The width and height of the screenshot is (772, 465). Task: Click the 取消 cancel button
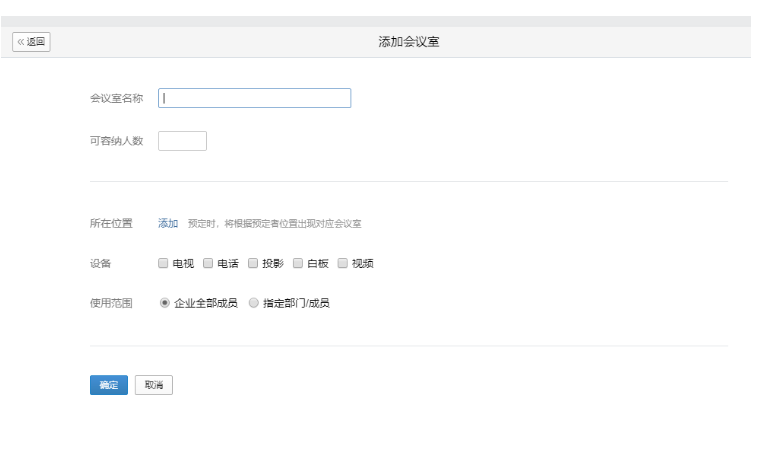tap(153, 385)
